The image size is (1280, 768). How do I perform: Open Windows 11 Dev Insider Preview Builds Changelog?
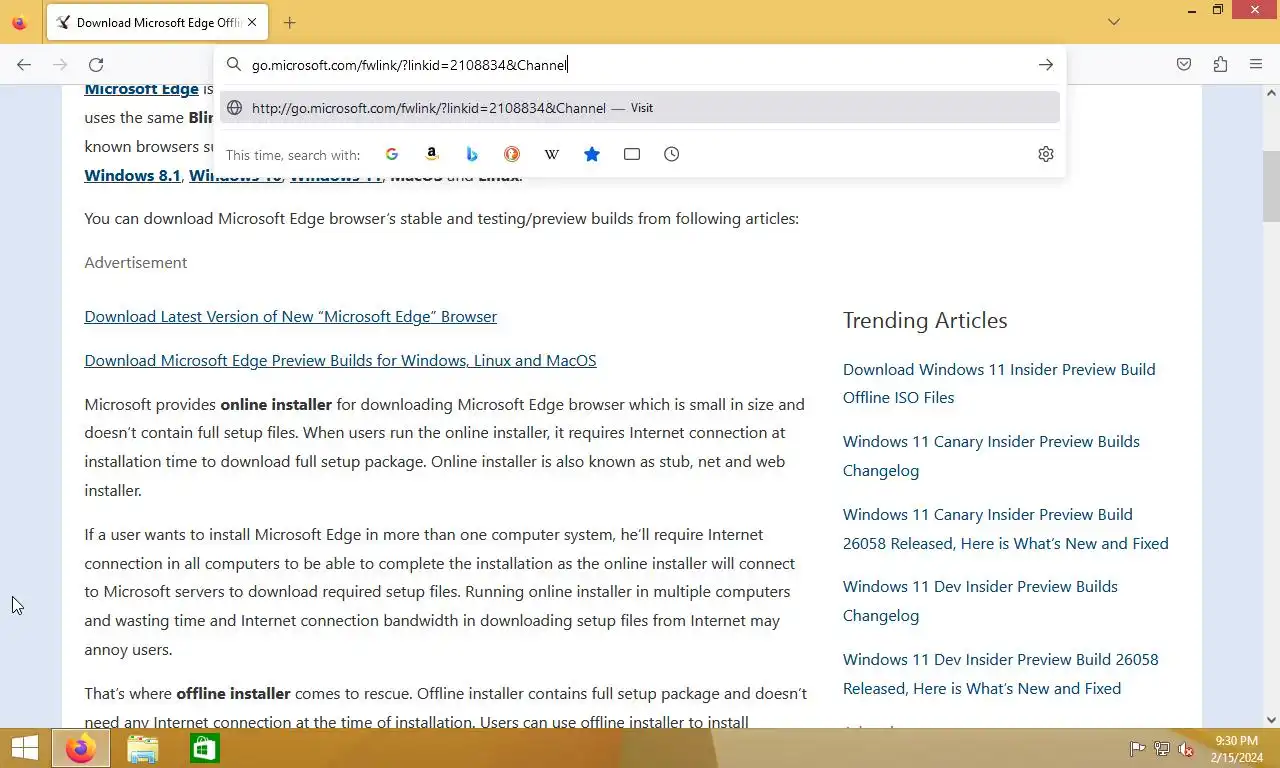point(980,600)
